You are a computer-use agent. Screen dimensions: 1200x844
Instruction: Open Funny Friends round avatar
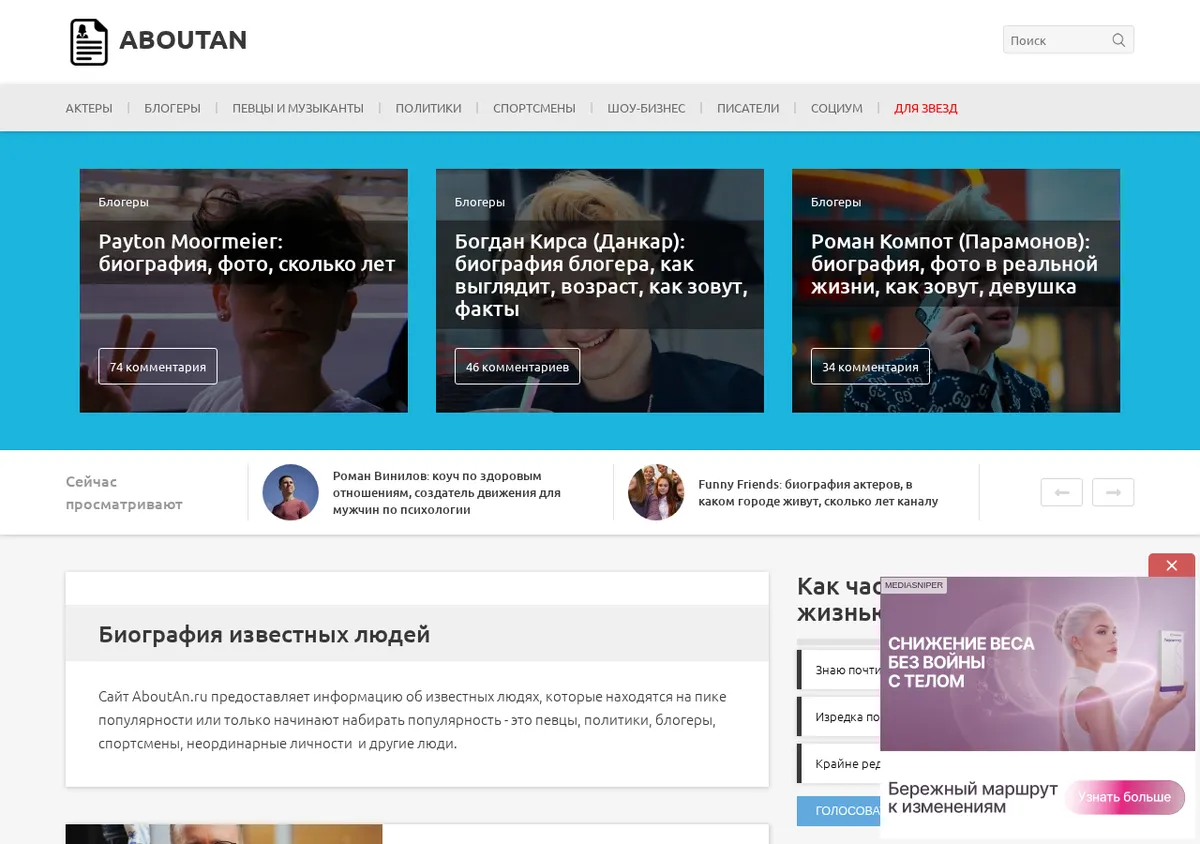point(656,492)
